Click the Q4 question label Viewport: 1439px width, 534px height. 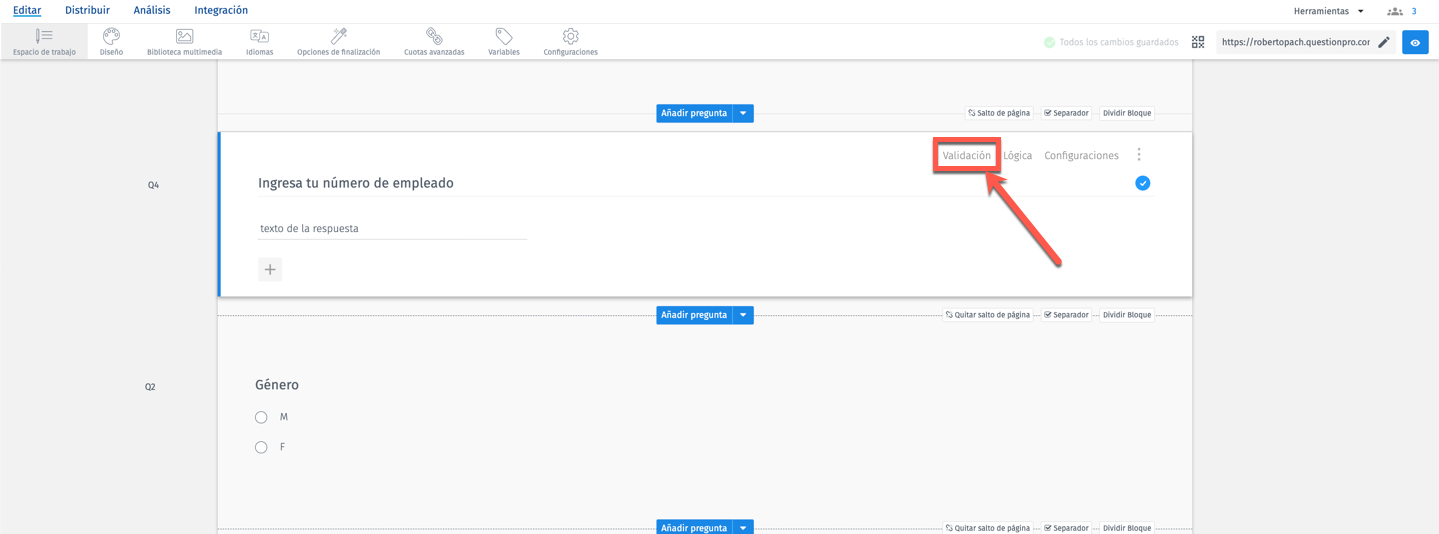point(153,185)
